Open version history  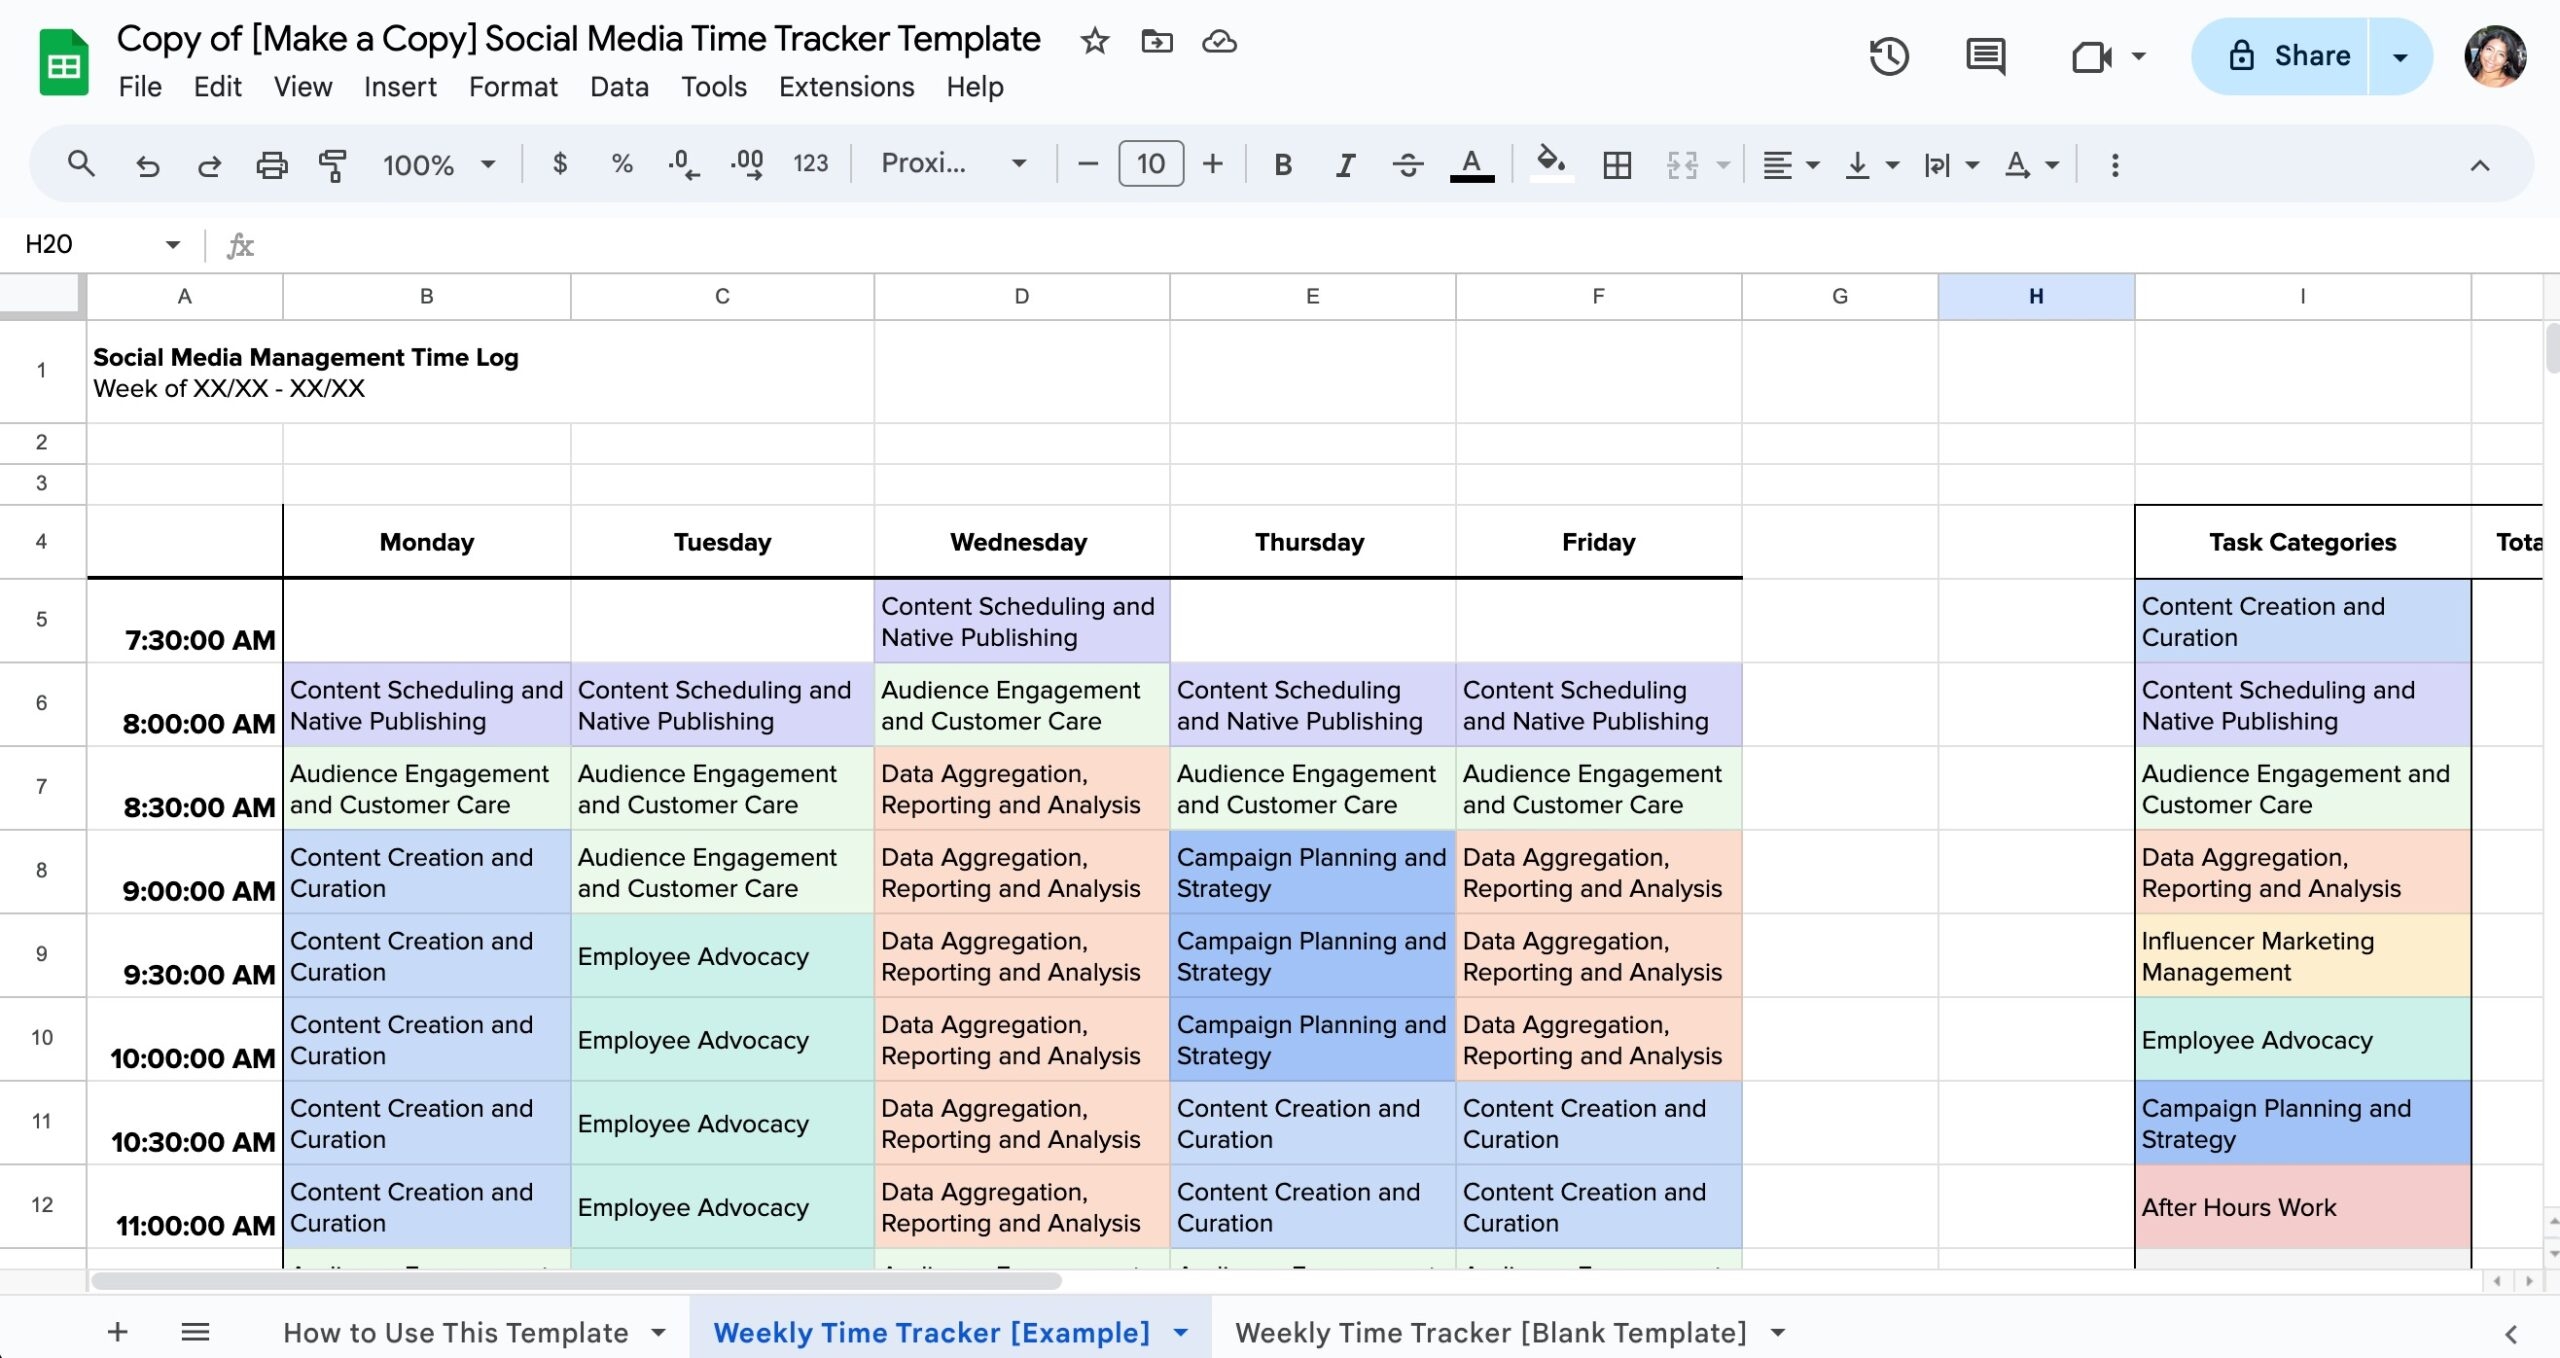tap(1889, 57)
